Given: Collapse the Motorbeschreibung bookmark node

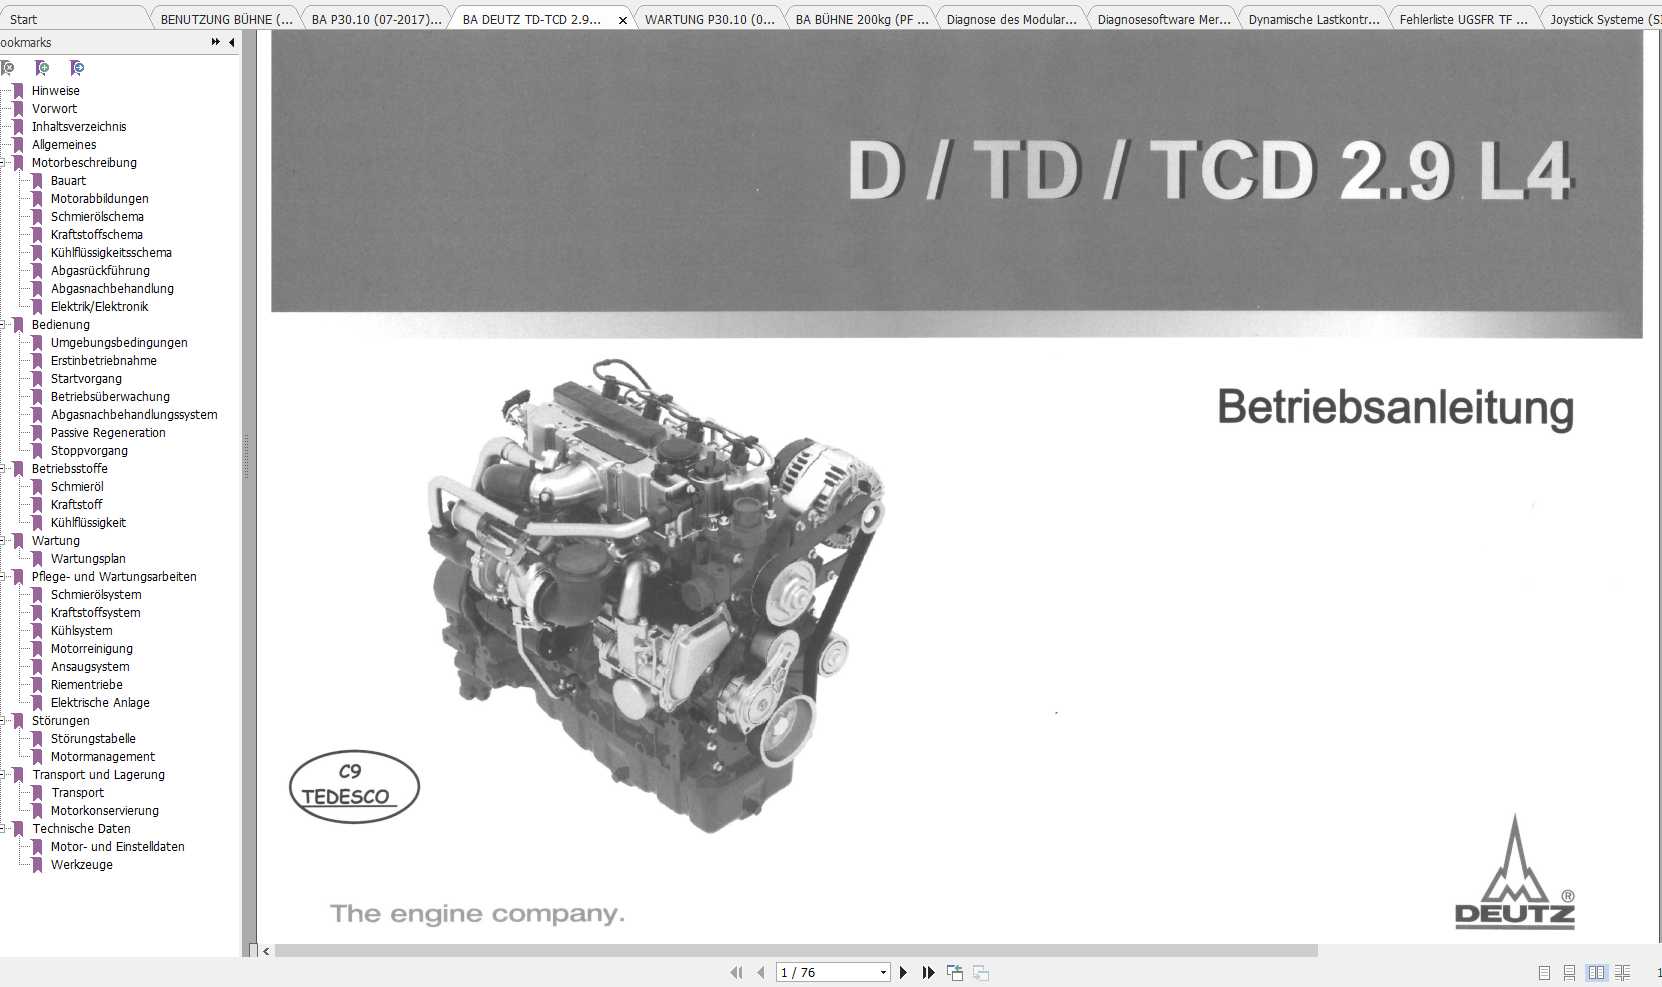Looking at the screenshot, I should (4, 162).
